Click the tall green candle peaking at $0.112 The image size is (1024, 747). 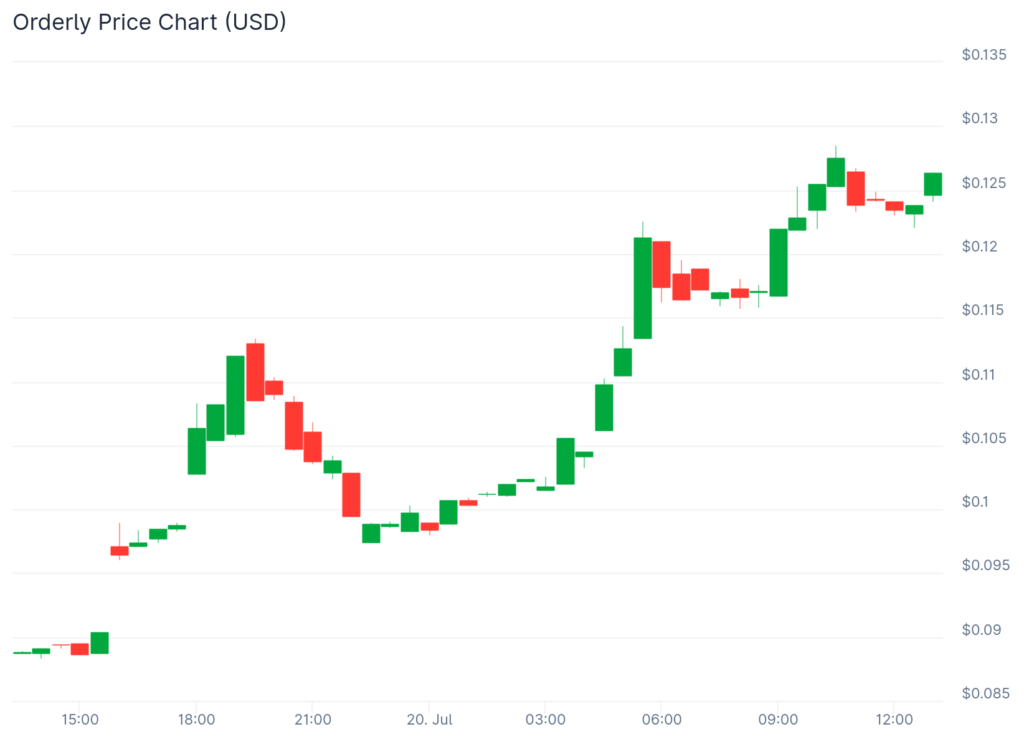coord(235,395)
